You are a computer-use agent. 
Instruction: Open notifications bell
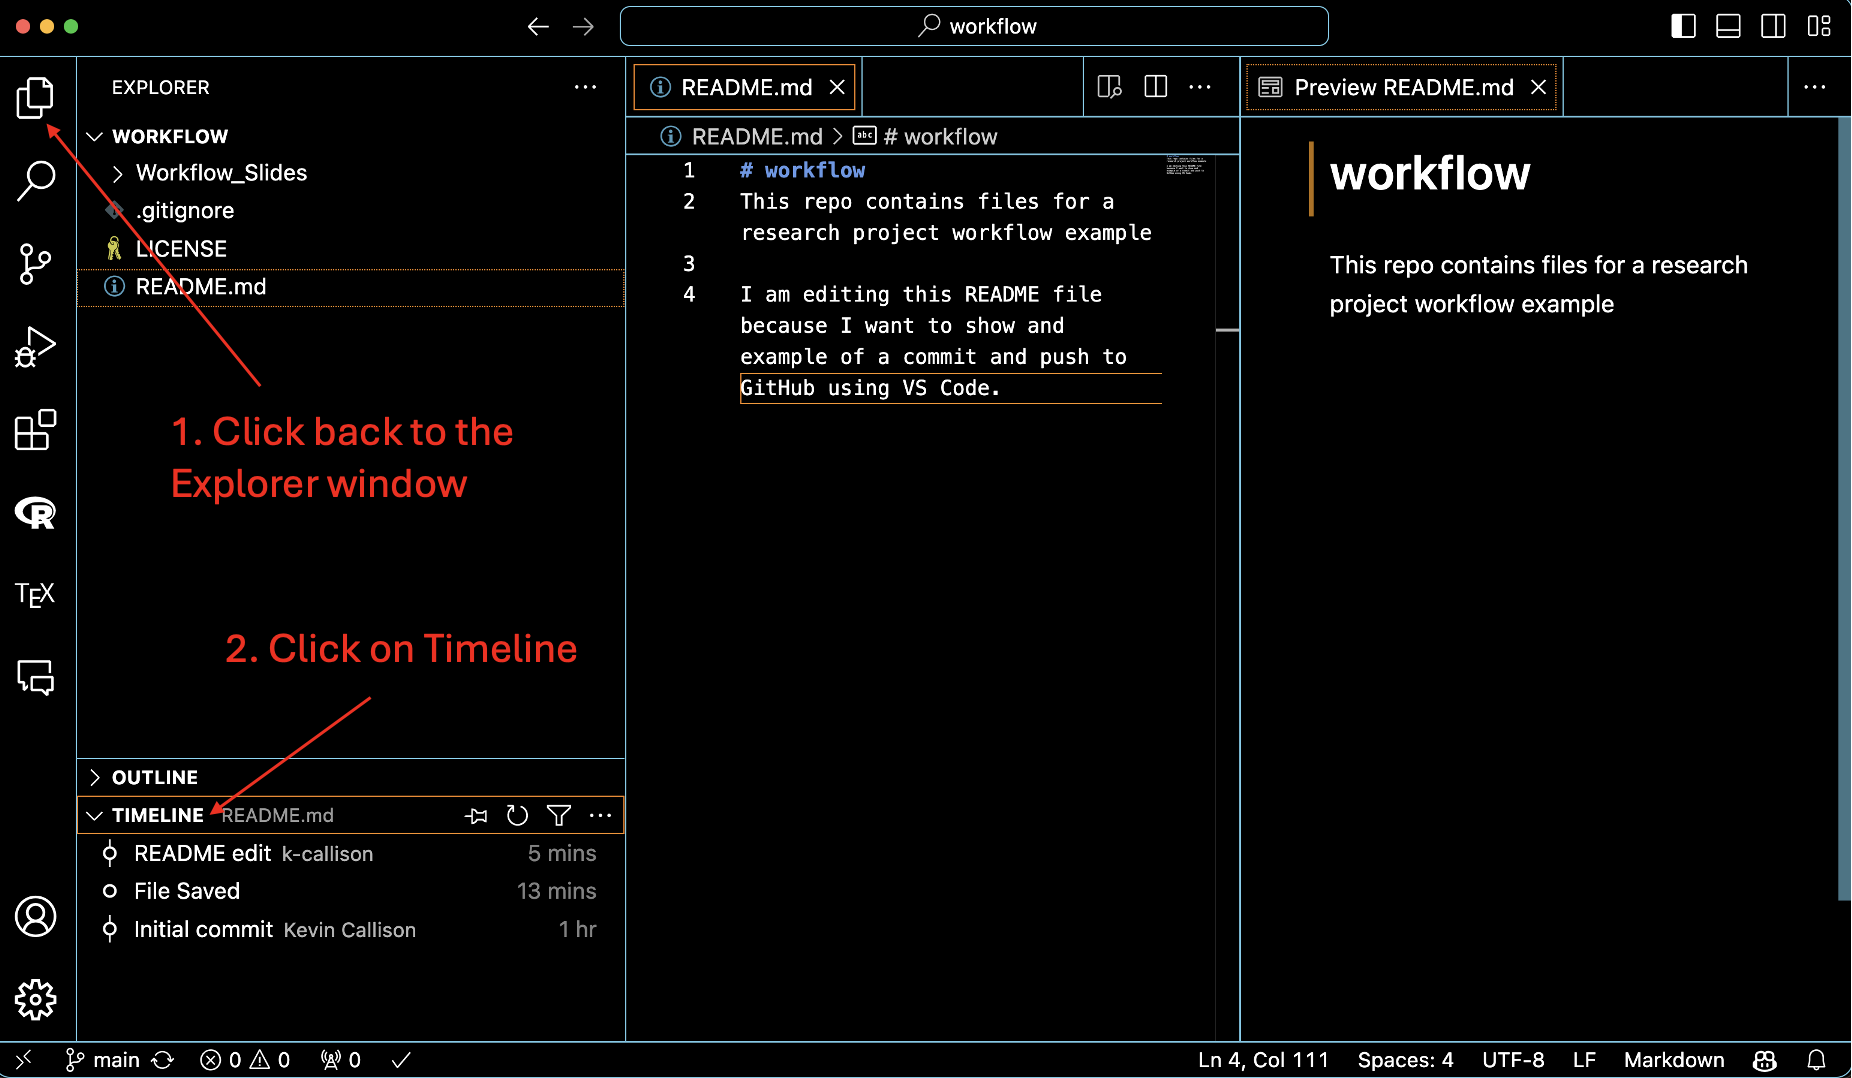pyautogui.click(x=1817, y=1060)
